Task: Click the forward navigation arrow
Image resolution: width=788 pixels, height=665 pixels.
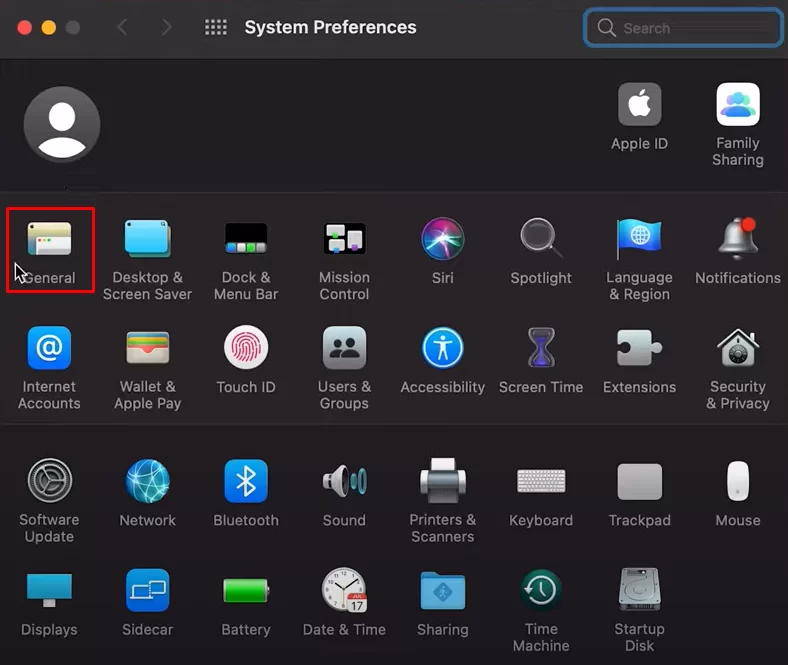Action: pos(166,27)
